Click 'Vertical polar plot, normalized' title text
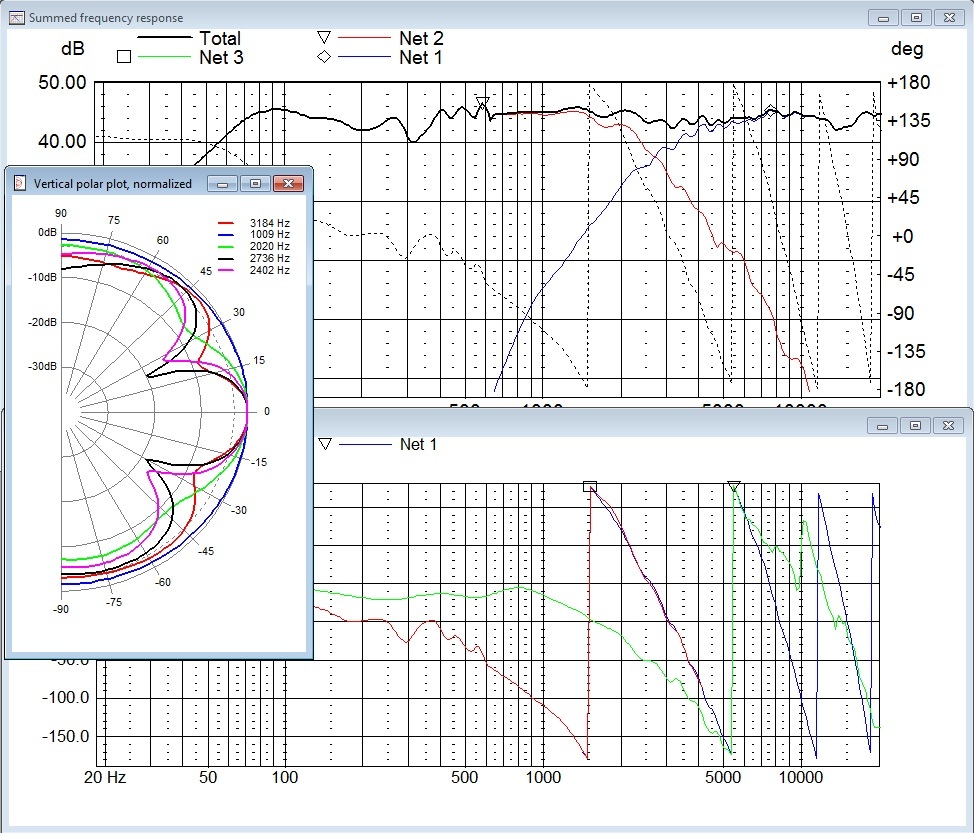The image size is (974, 833). [x=112, y=184]
